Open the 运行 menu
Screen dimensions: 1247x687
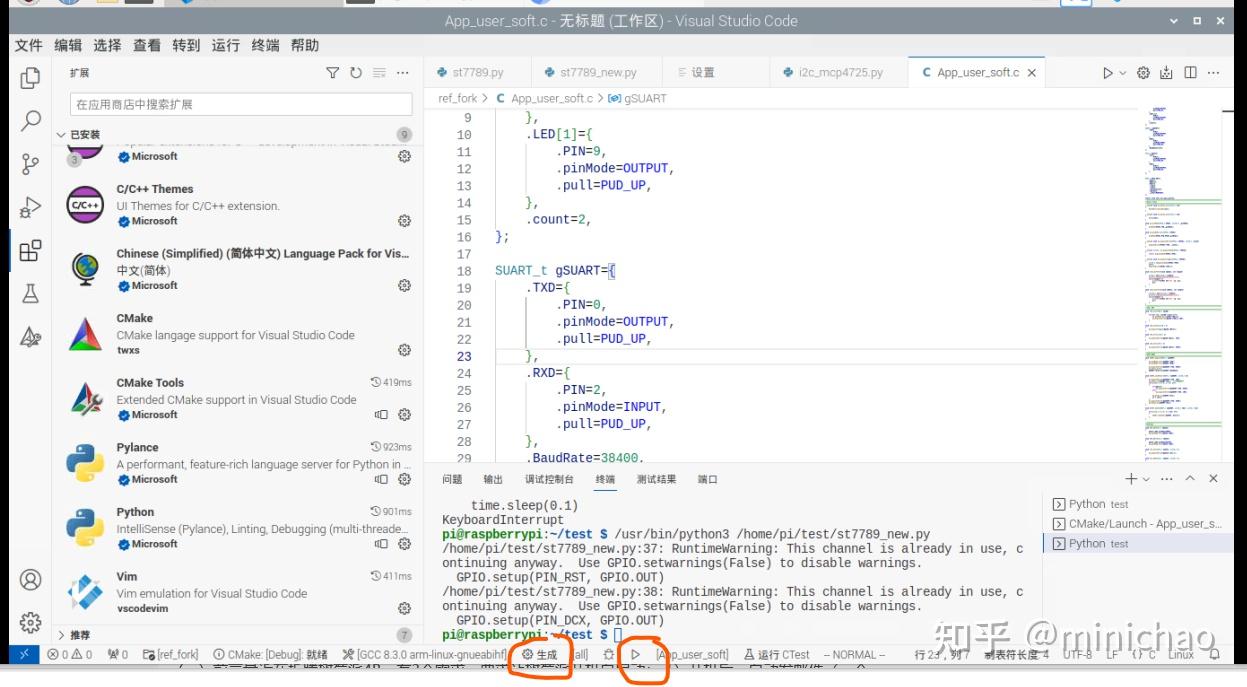pos(224,45)
